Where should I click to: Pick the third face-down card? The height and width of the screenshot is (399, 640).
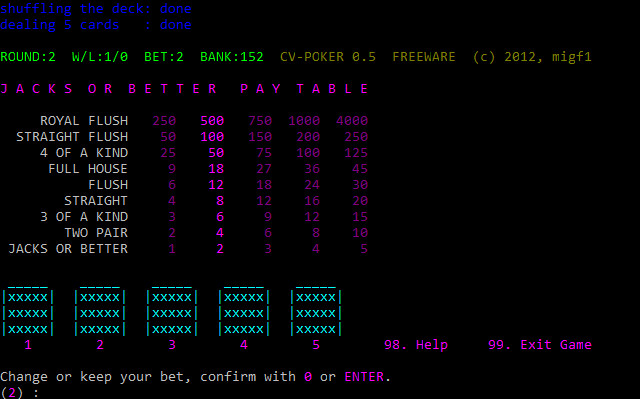click(172, 312)
